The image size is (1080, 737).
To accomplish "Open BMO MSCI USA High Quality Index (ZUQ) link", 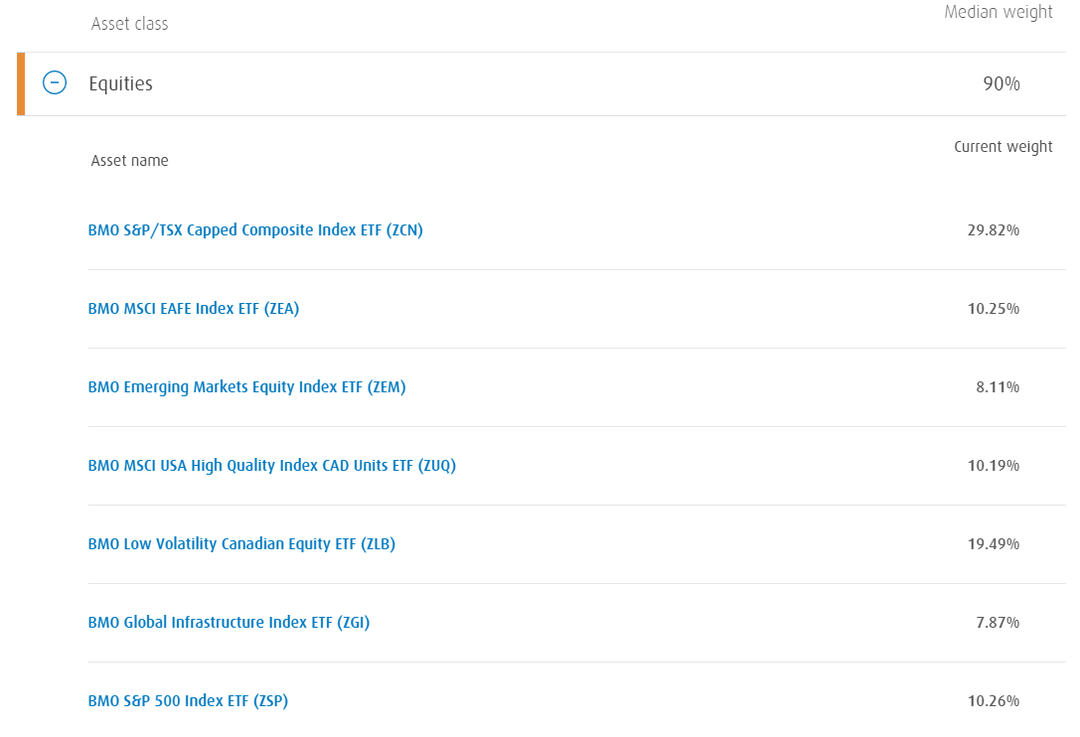I will [272, 466].
